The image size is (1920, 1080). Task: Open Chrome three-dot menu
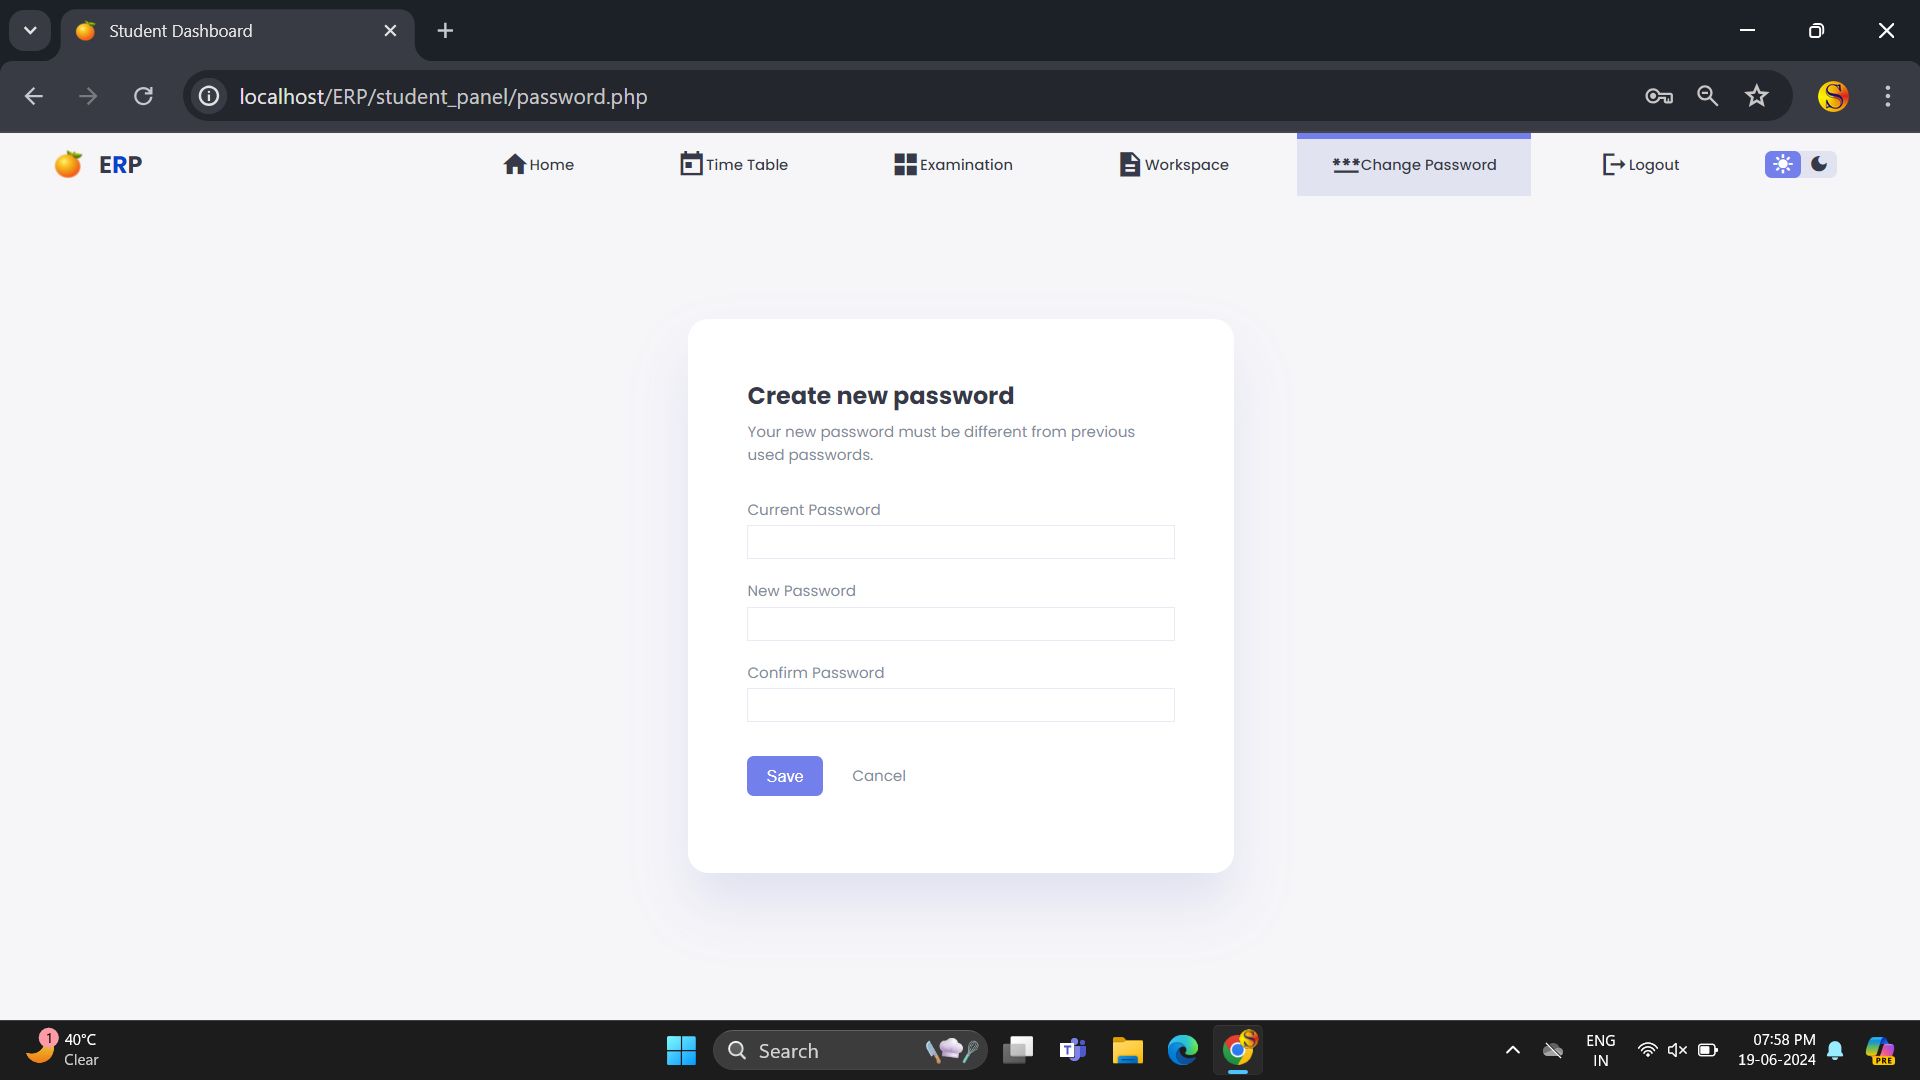click(1887, 96)
